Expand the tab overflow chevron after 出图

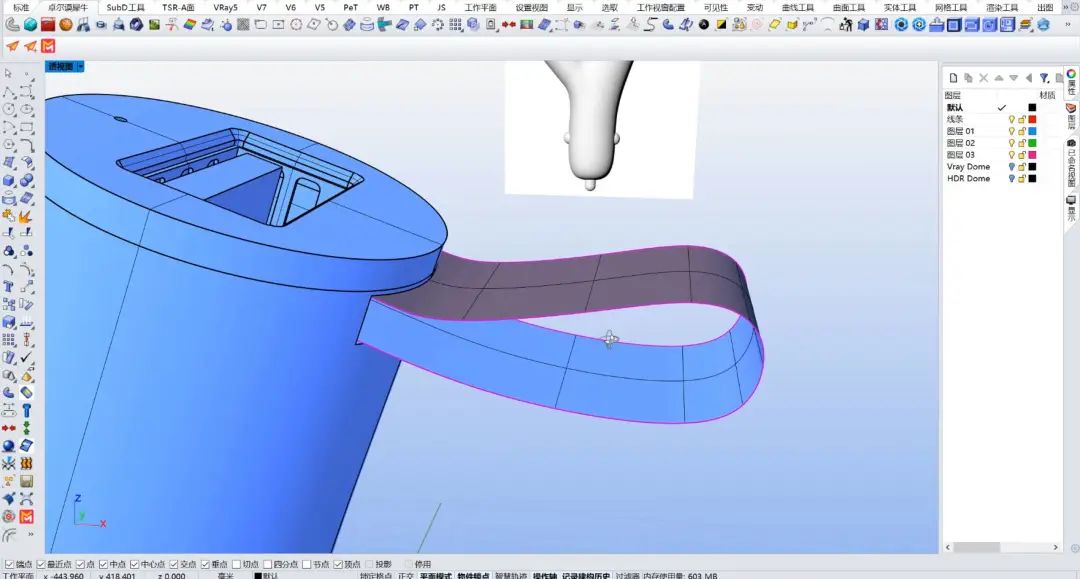(1064, 7)
